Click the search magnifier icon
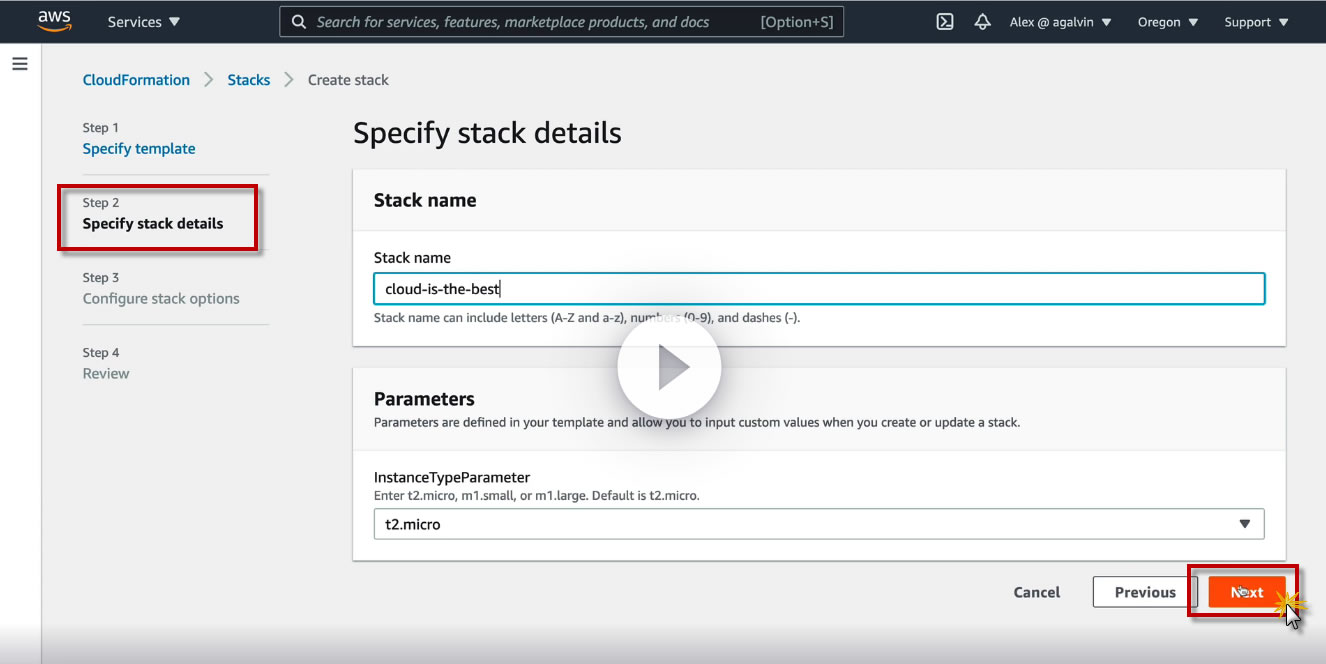The height and width of the screenshot is (664, 1326). point(298,22)
